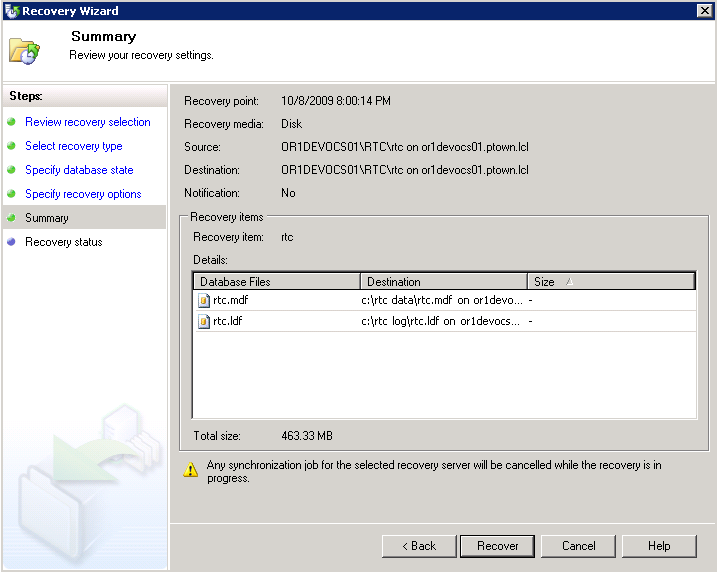This screenshot has width=717, height=572.
Task: Click the rtc.mdf file icon
Action: pos(203,300)
